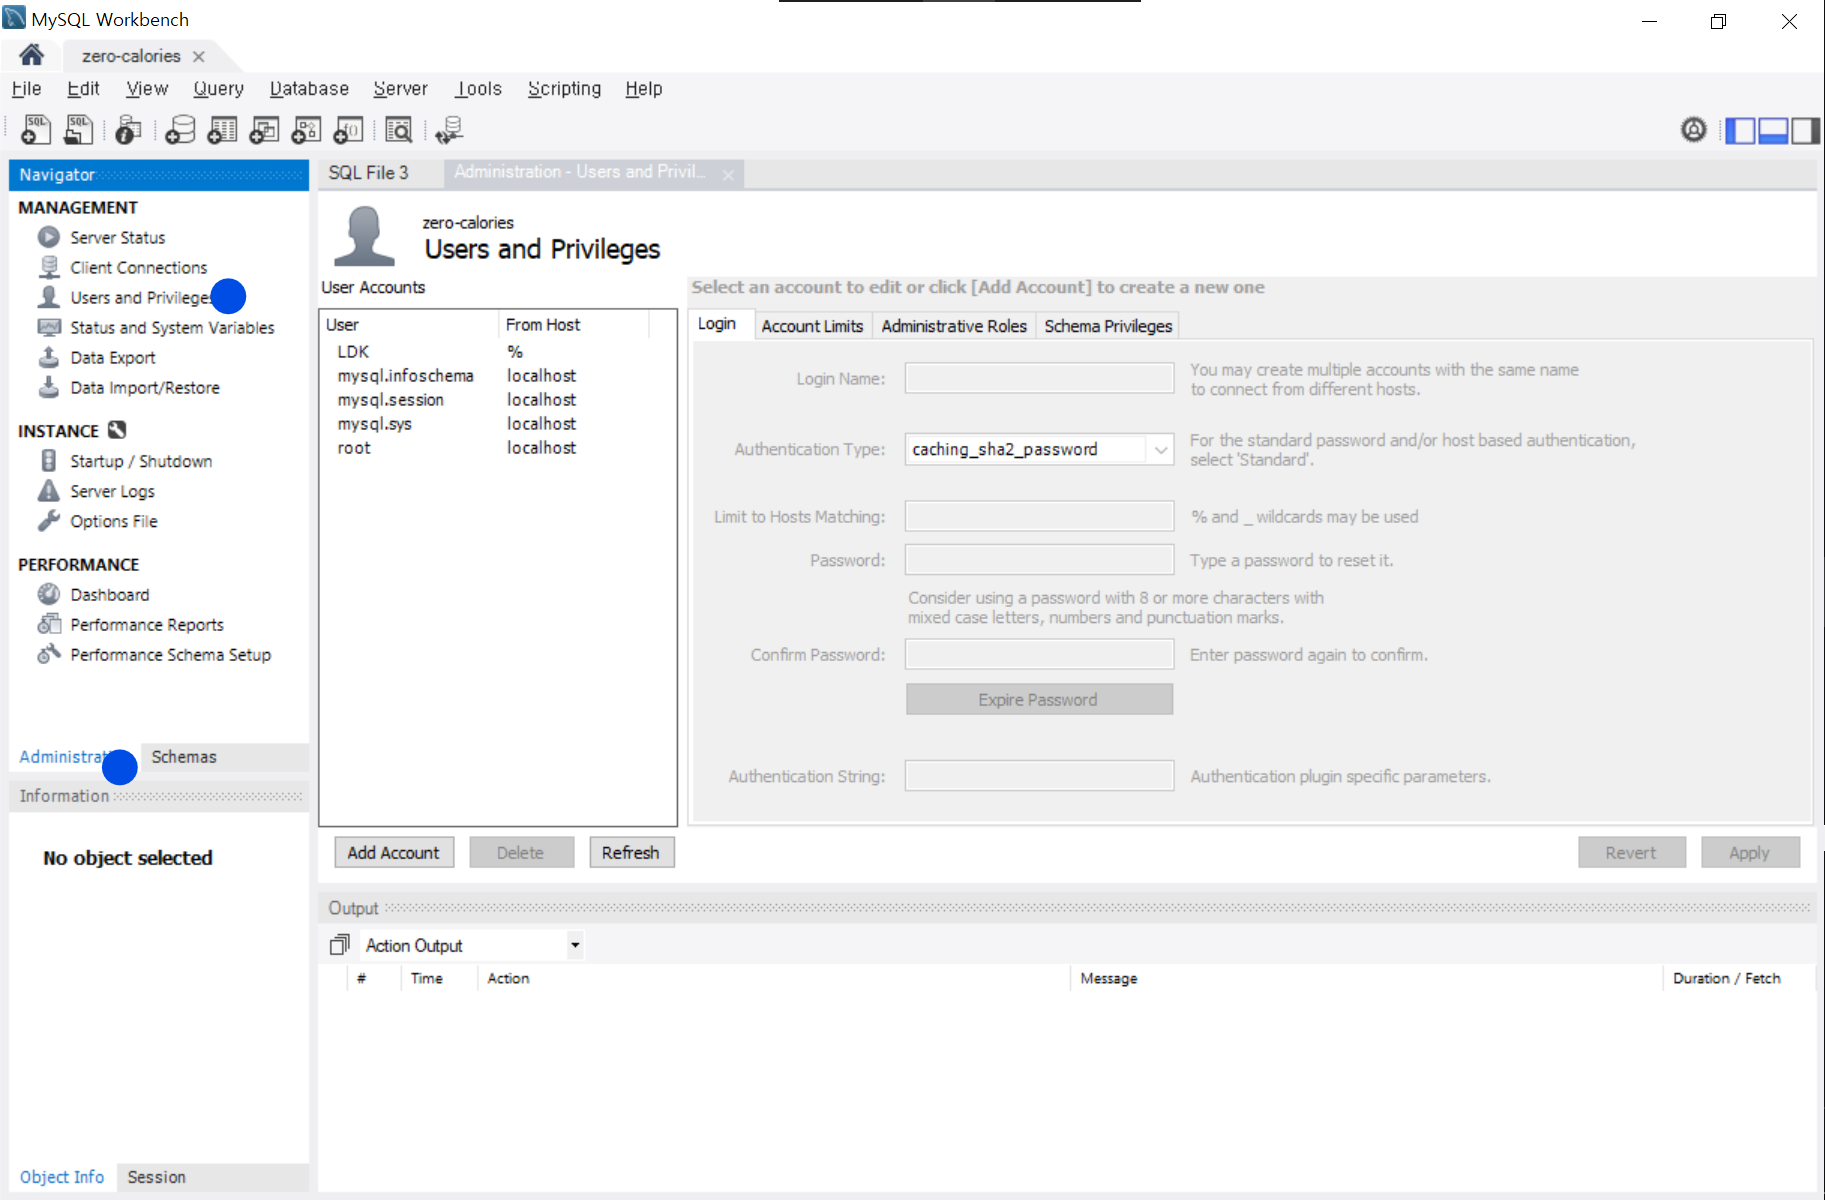Open Workbench preferences gear icon
This screenshot has height=1200, width=1825.
[1693, 130]
